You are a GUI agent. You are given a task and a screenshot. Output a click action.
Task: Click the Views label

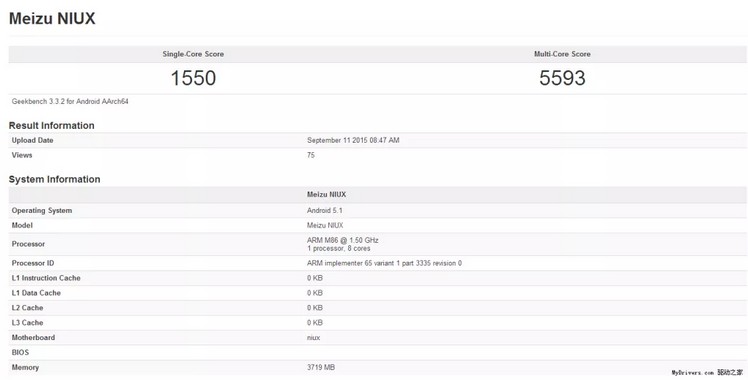point(22,155)
